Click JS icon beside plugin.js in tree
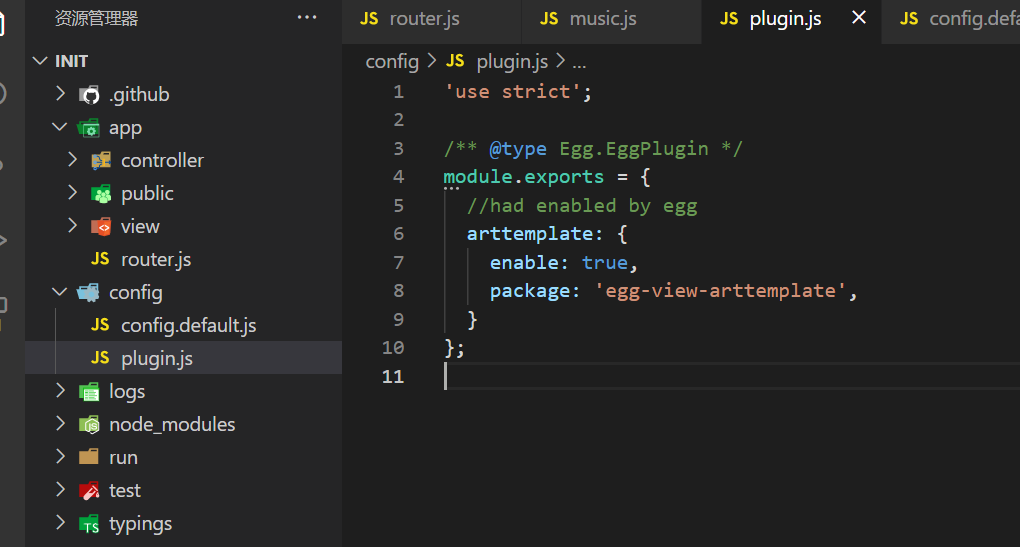The width and height of the screenshot is (1020, 547). click(100, 358)
